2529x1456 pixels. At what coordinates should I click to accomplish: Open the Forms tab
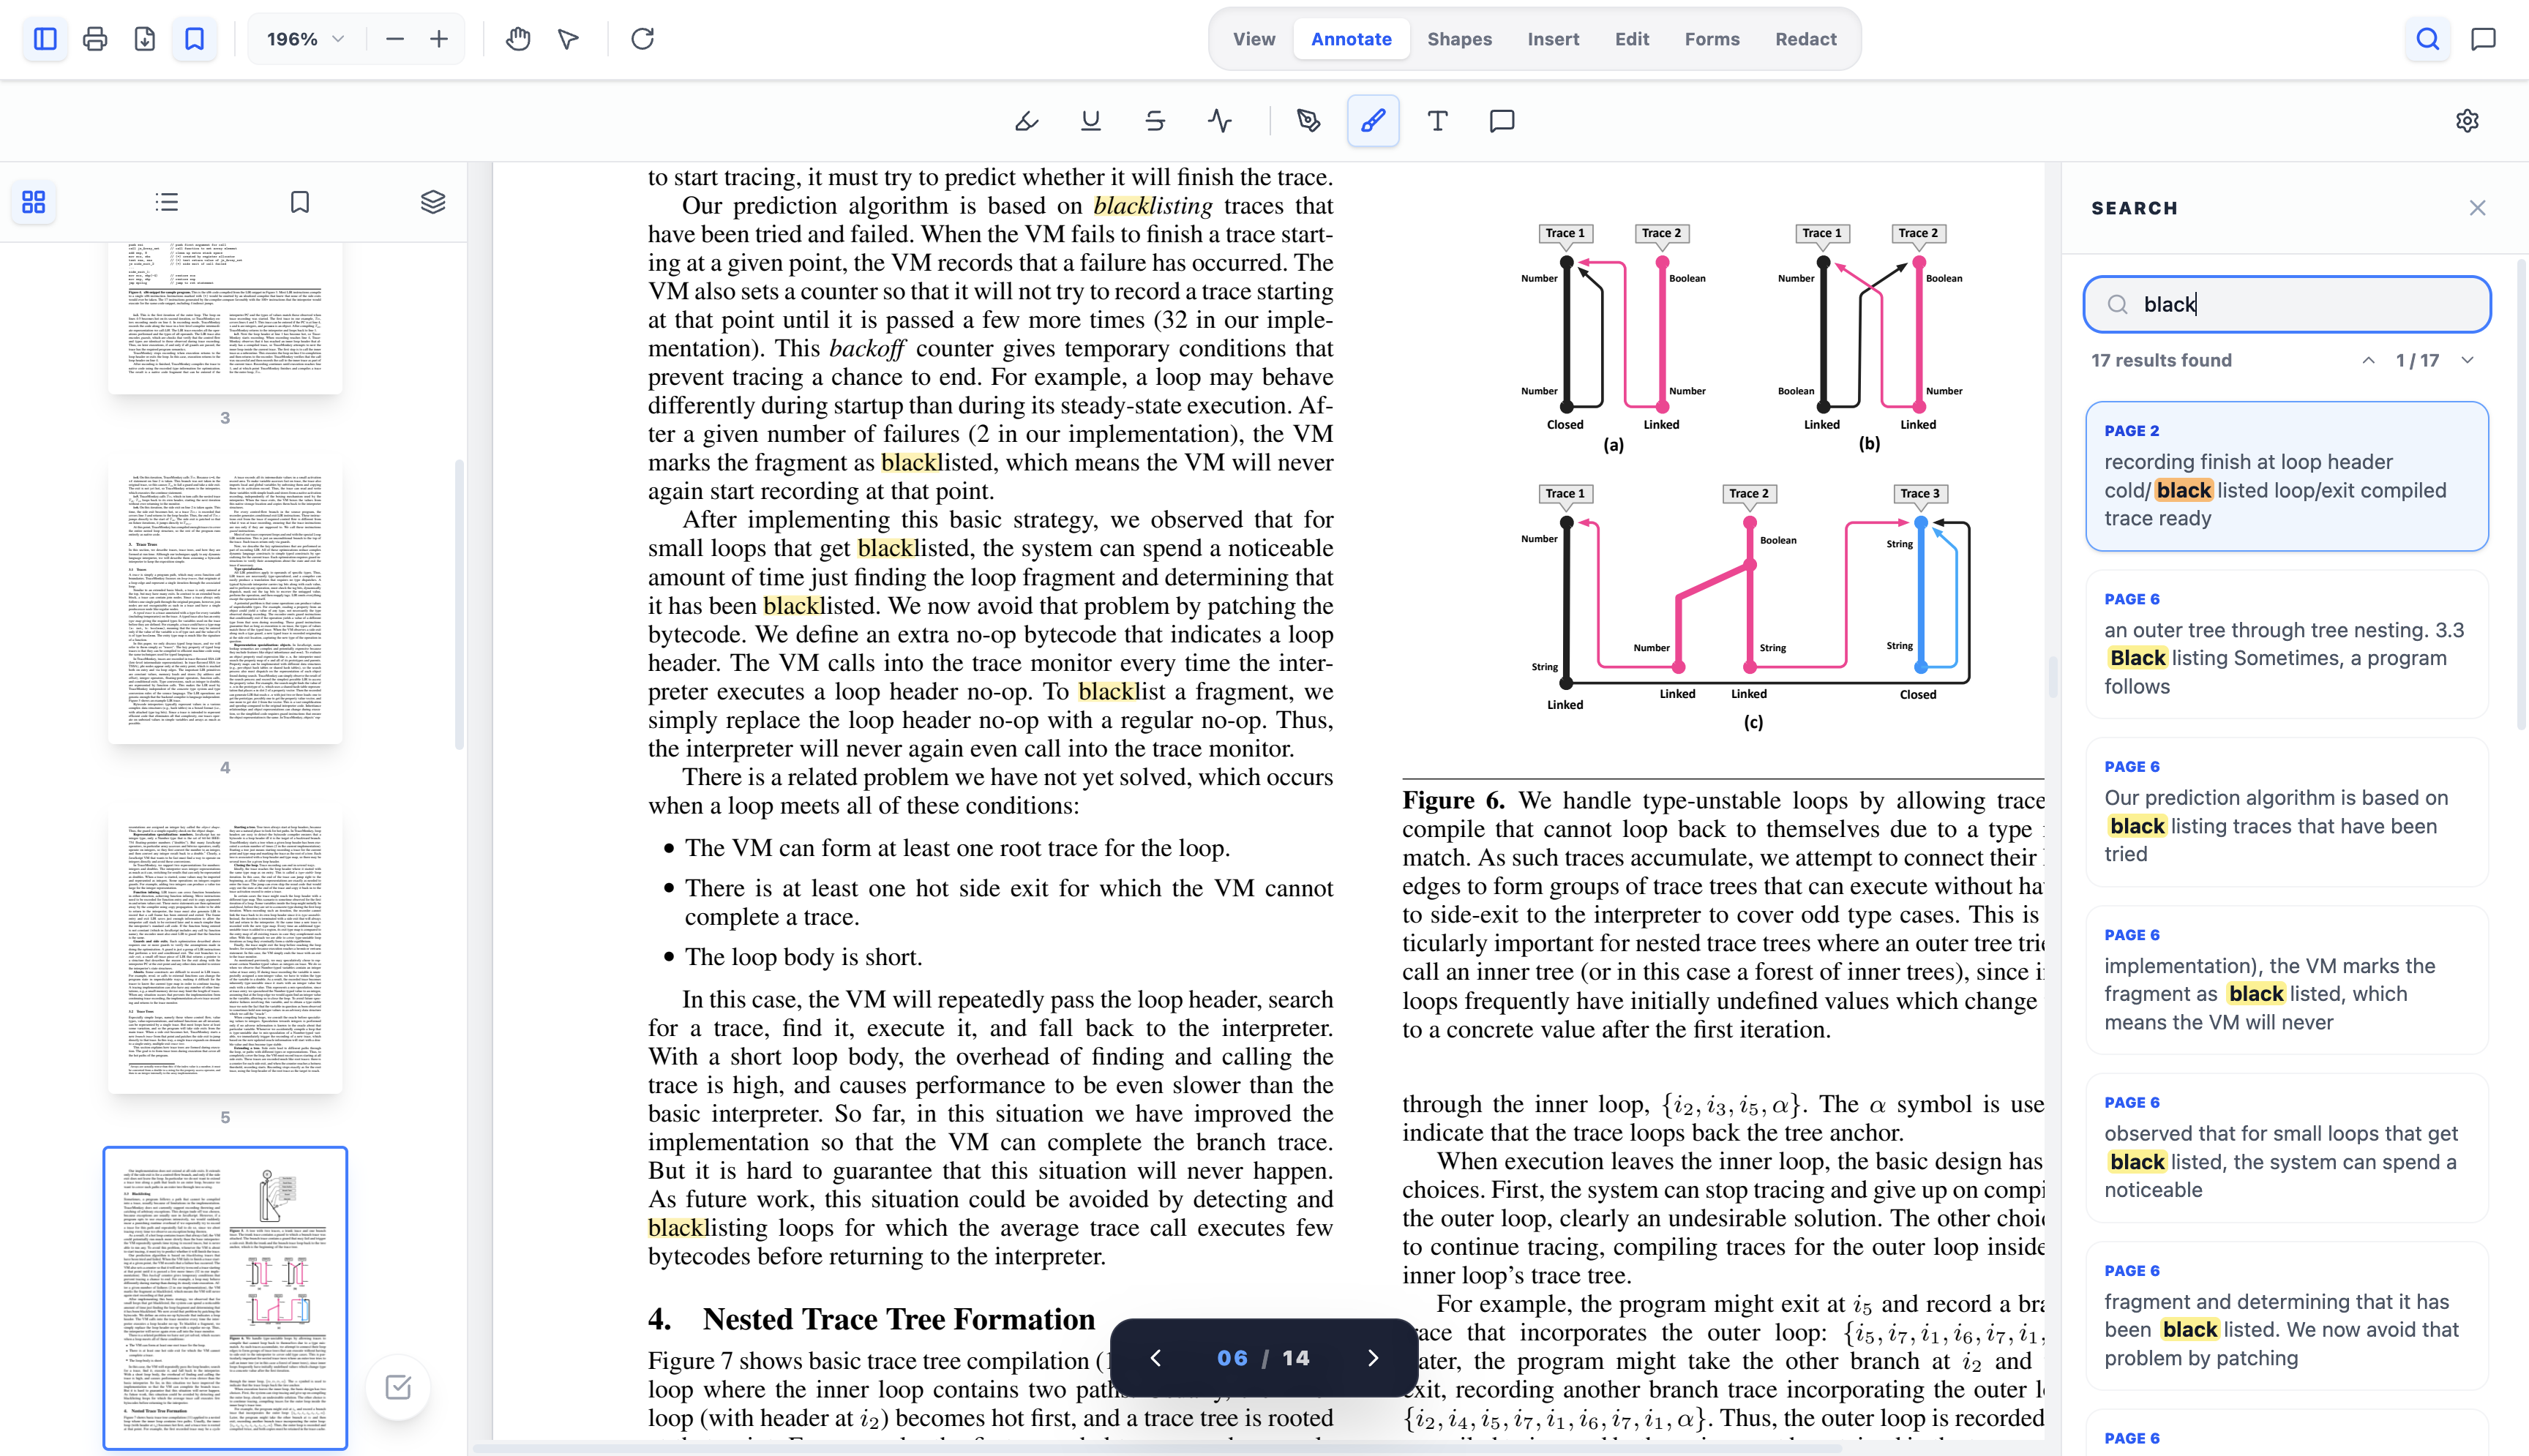pyautogui.click(x=1712, y=39)
